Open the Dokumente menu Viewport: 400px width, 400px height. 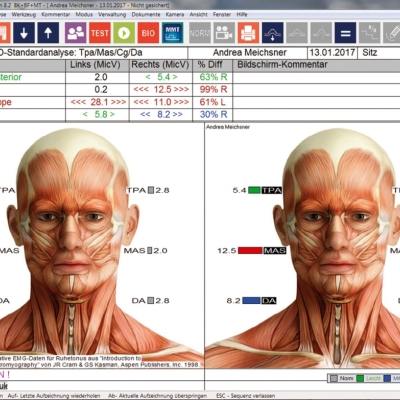pyautogui.click(x=146, y=14)
